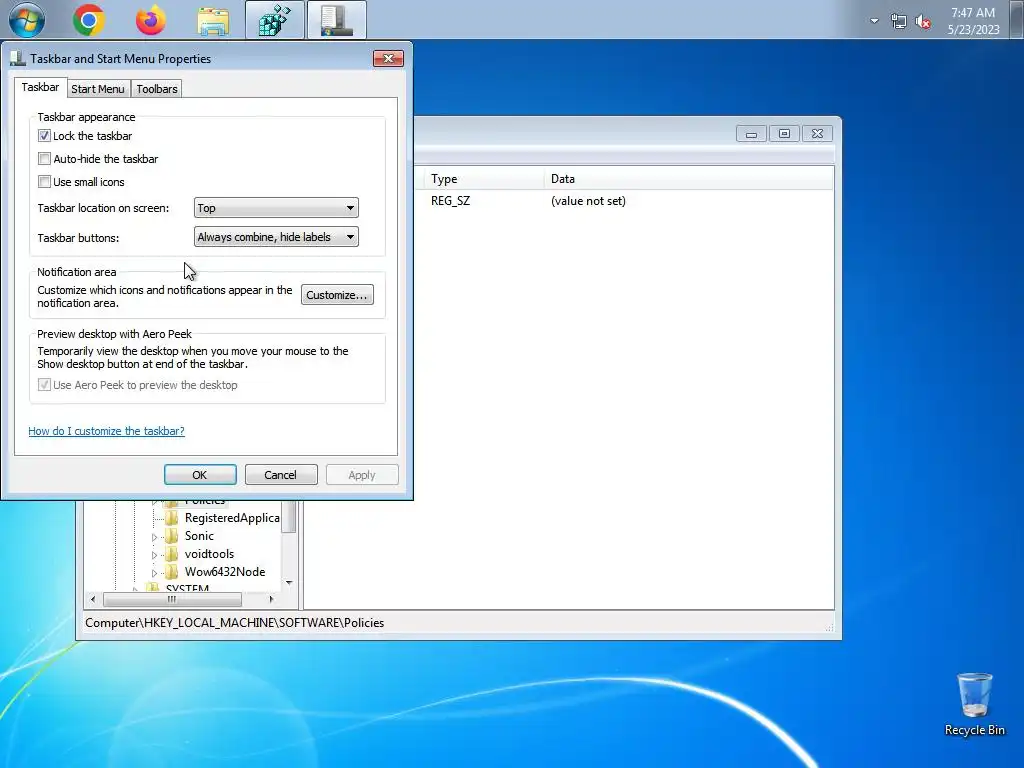This screenshot has height=768, width=1024.
Task: Open Windows Explorer from the taskbar
Action: (x=213, y=21)
